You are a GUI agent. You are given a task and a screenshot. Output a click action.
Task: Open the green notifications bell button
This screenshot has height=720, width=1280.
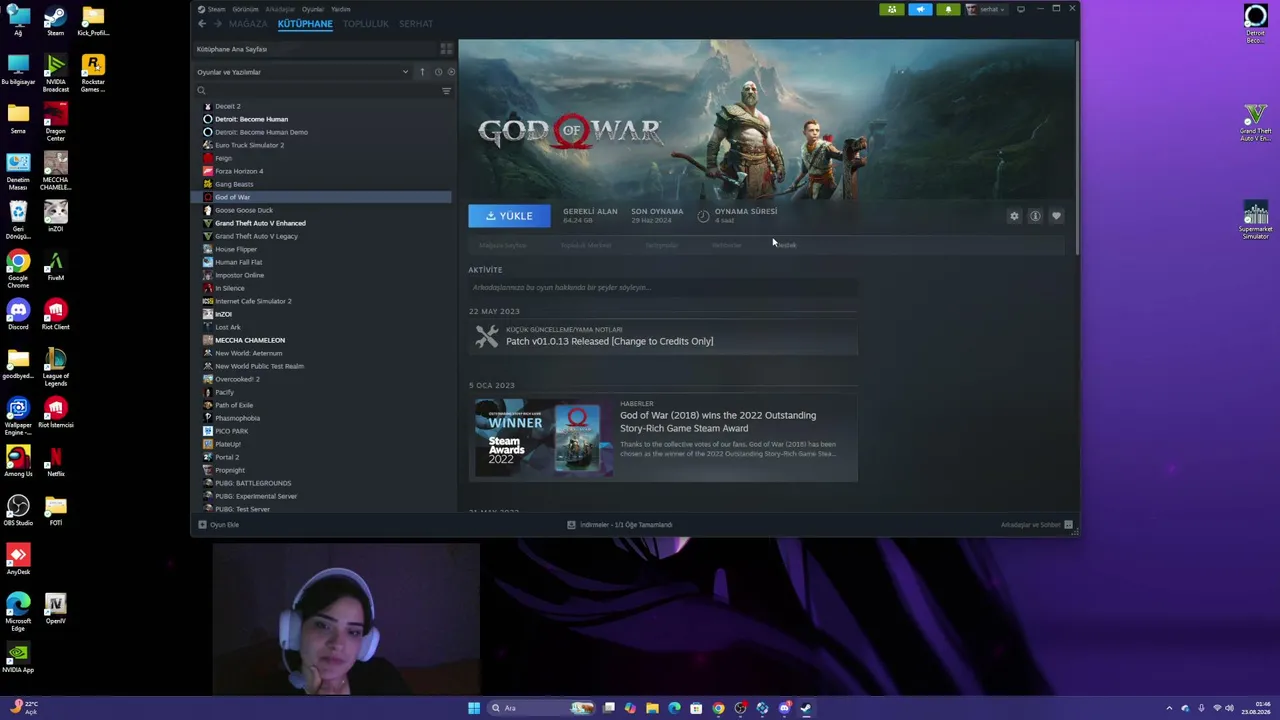tap(948, 9)
